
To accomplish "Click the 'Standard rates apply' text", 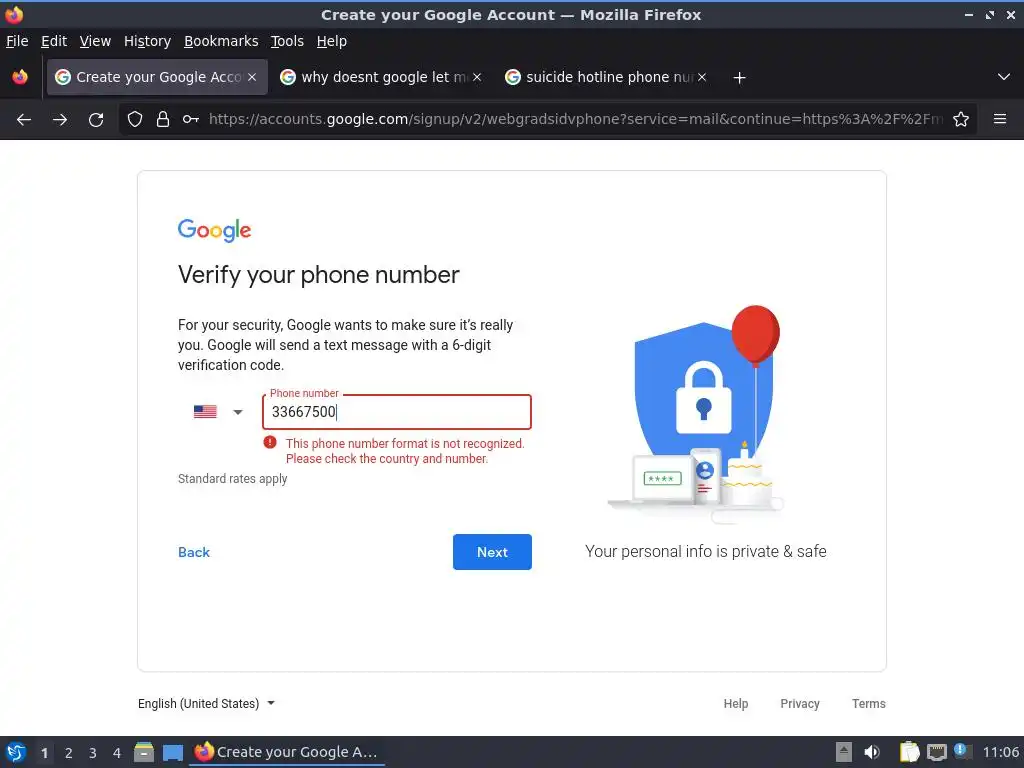I will click(x=232, y=479).
